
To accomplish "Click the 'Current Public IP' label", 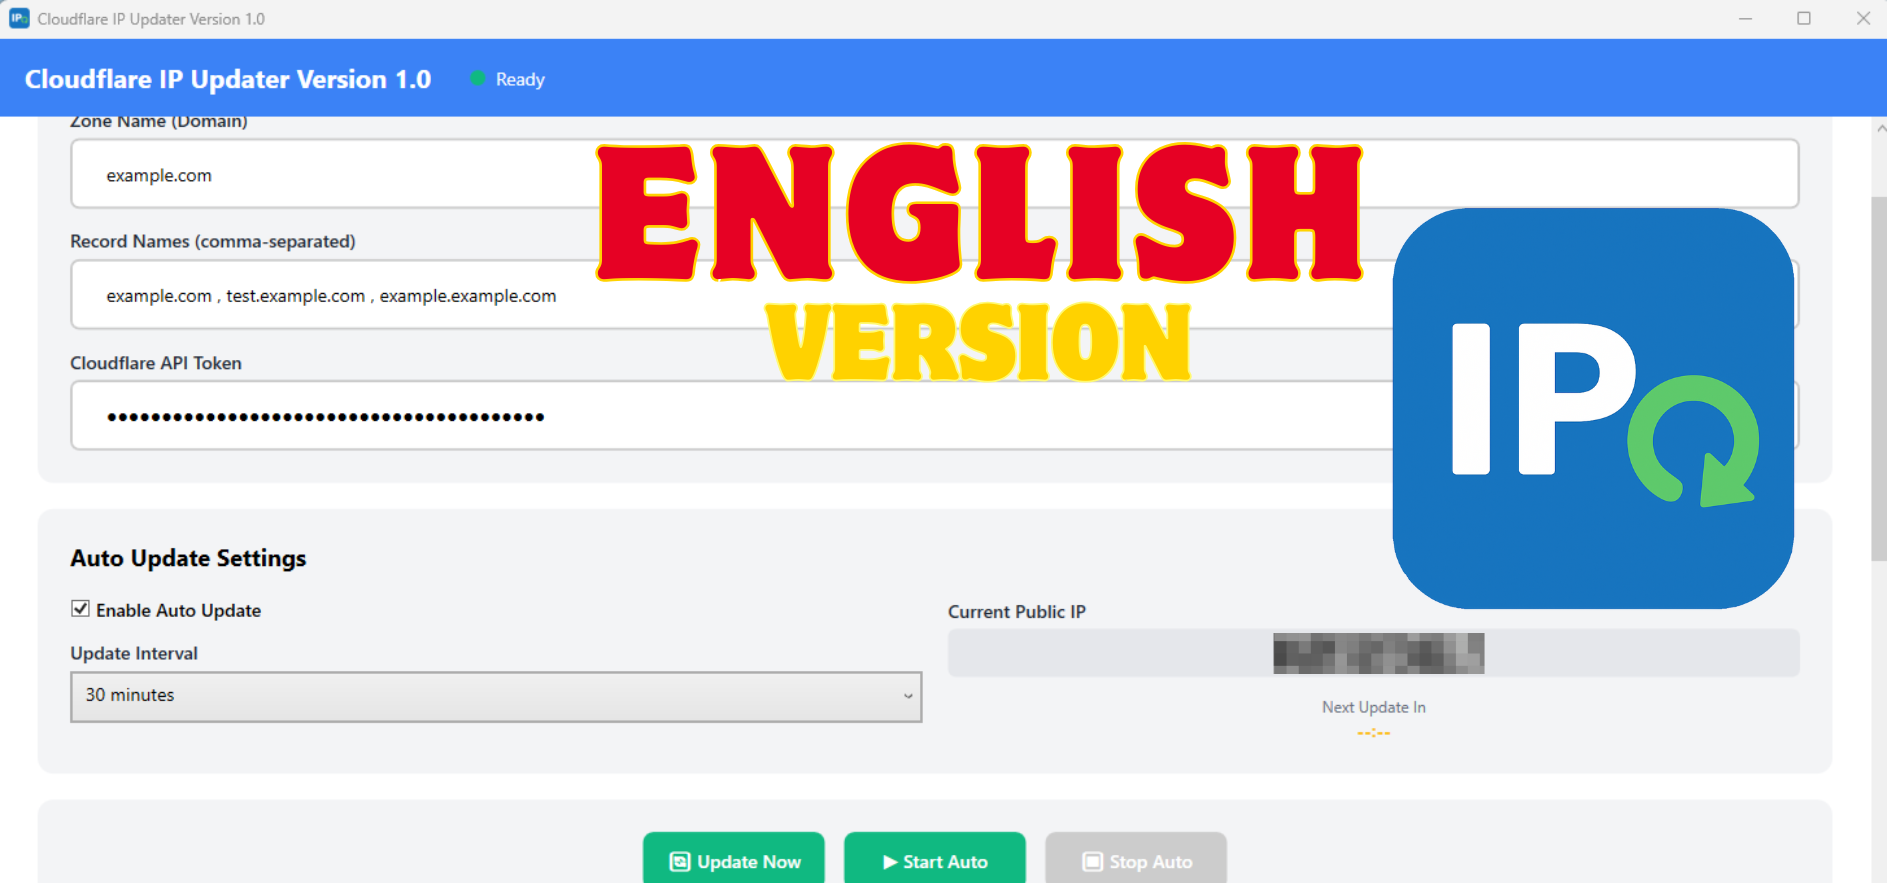I will 1017,612.
